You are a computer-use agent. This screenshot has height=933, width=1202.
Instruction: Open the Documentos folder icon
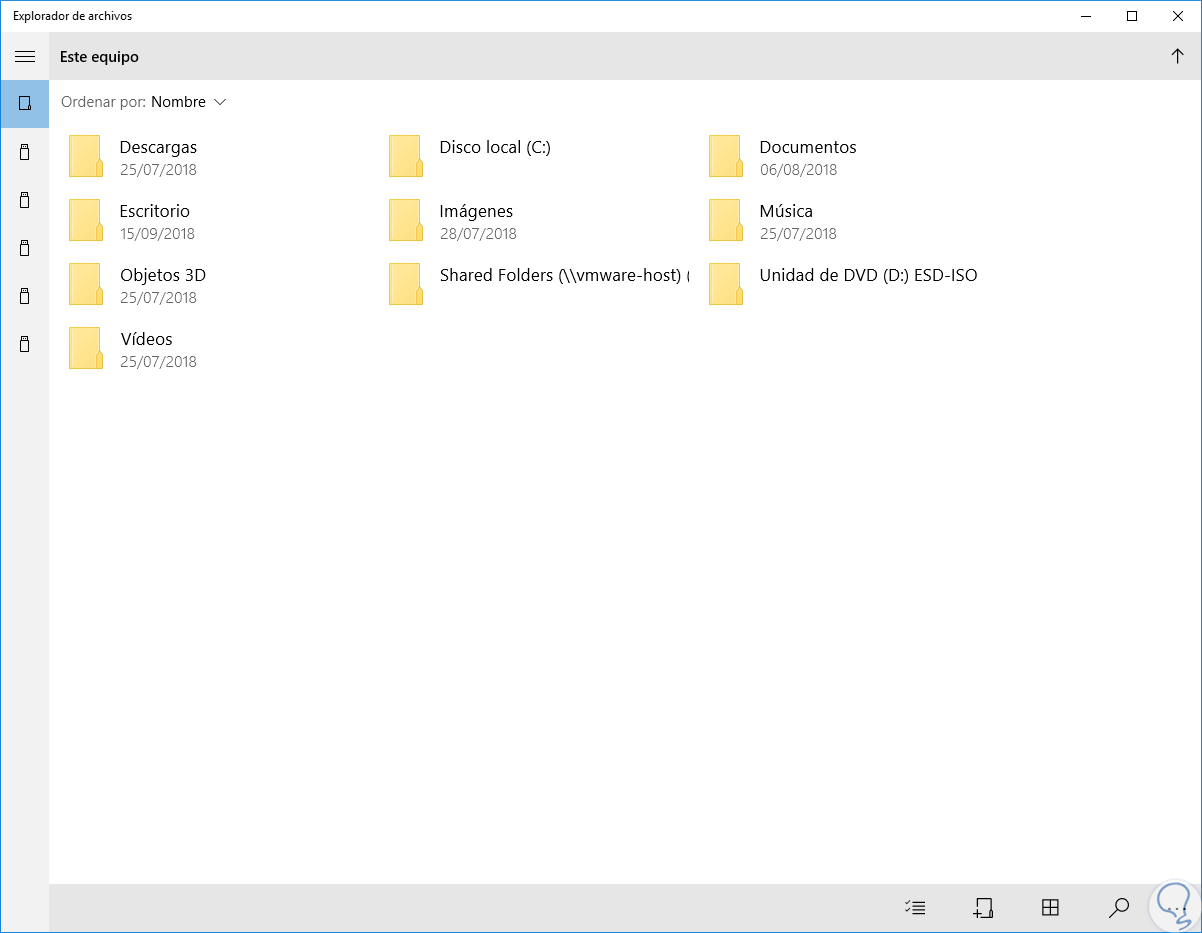click(726, 156)
